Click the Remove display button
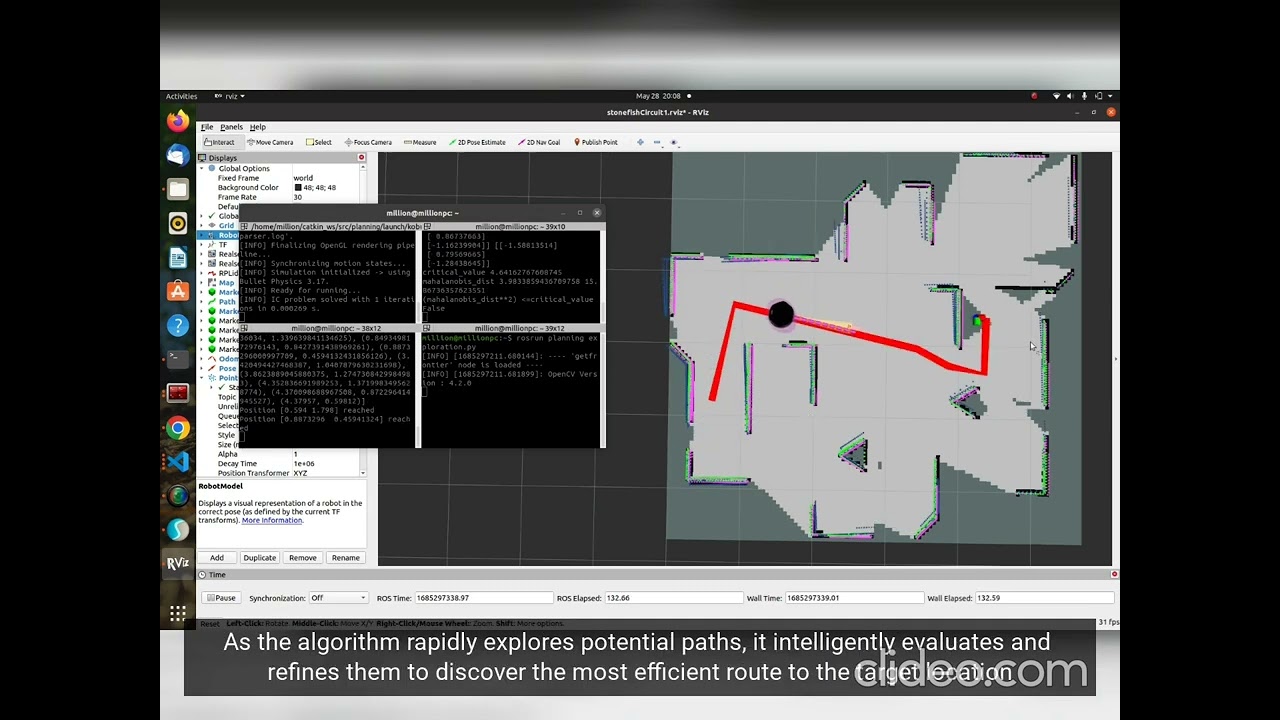This screenshot has width=1280, height=720. pos(302,558)
